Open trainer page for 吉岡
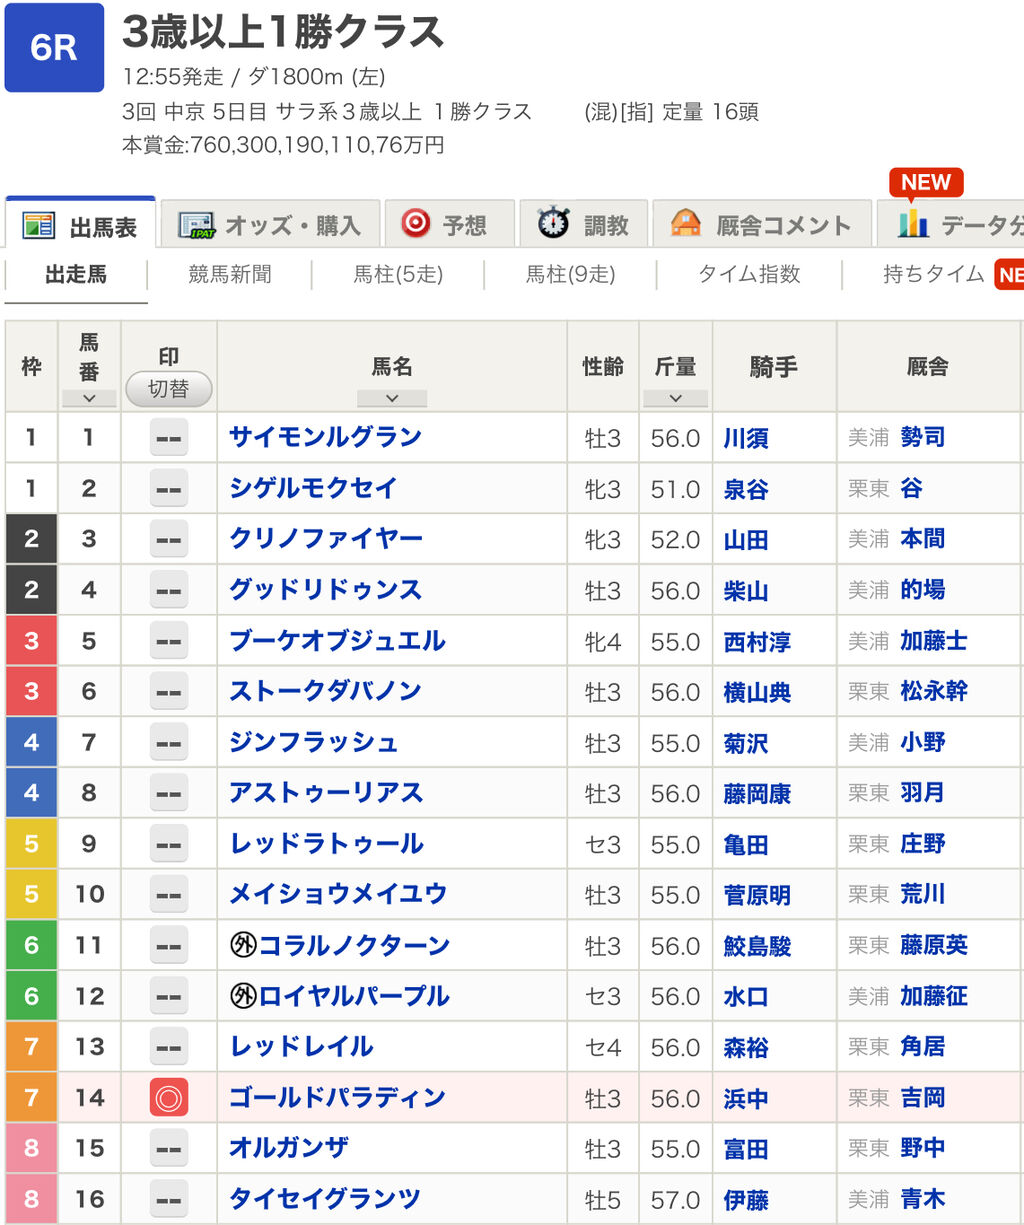The height and width of the screenshot is (1225, 1024). click(x=922, y=1097)
